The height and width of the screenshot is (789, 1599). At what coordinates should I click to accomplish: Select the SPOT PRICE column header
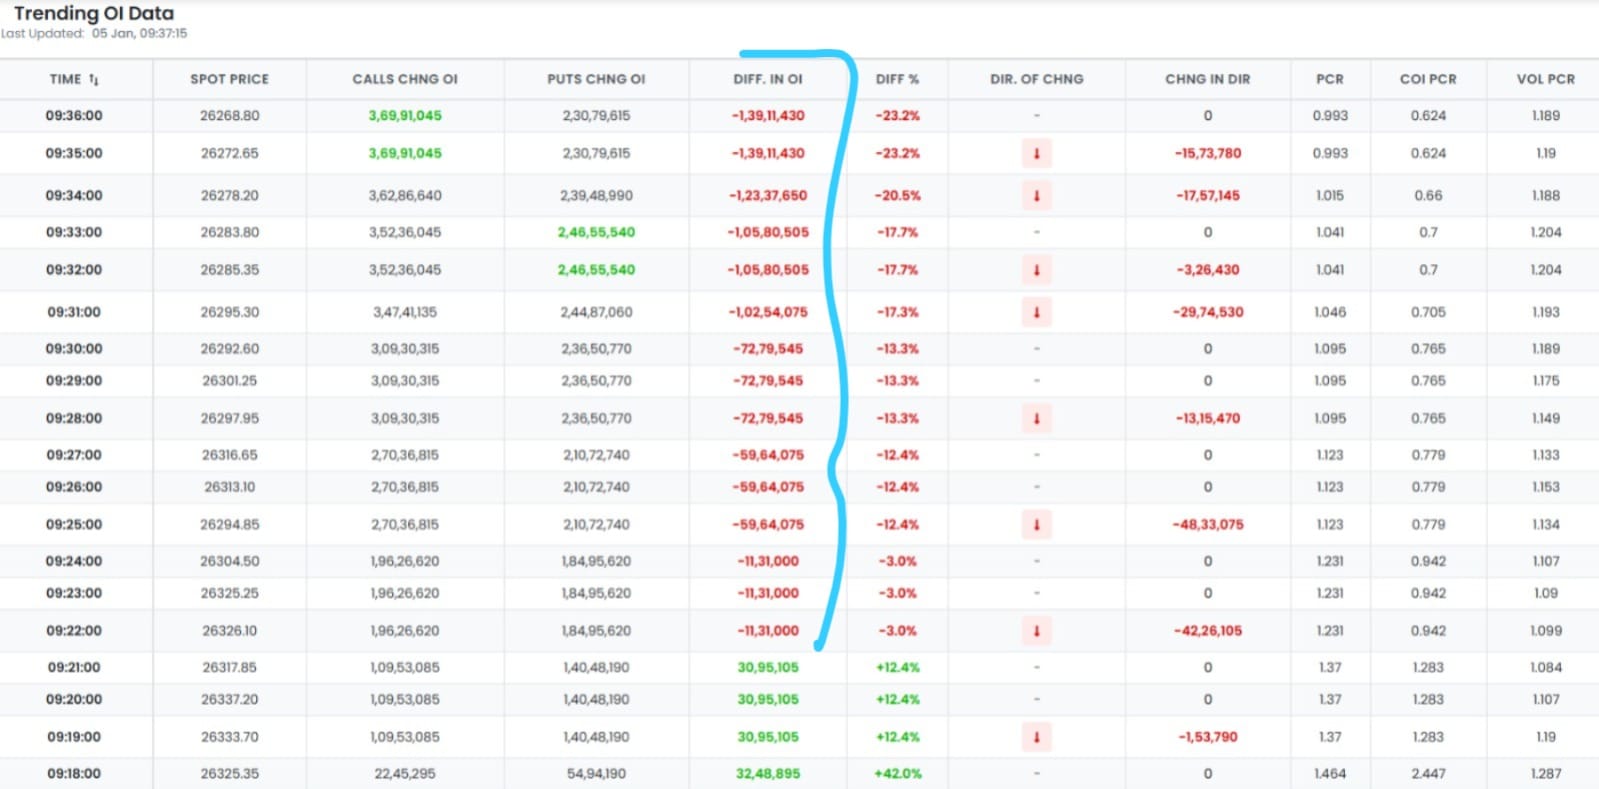(x=229, y=79)
